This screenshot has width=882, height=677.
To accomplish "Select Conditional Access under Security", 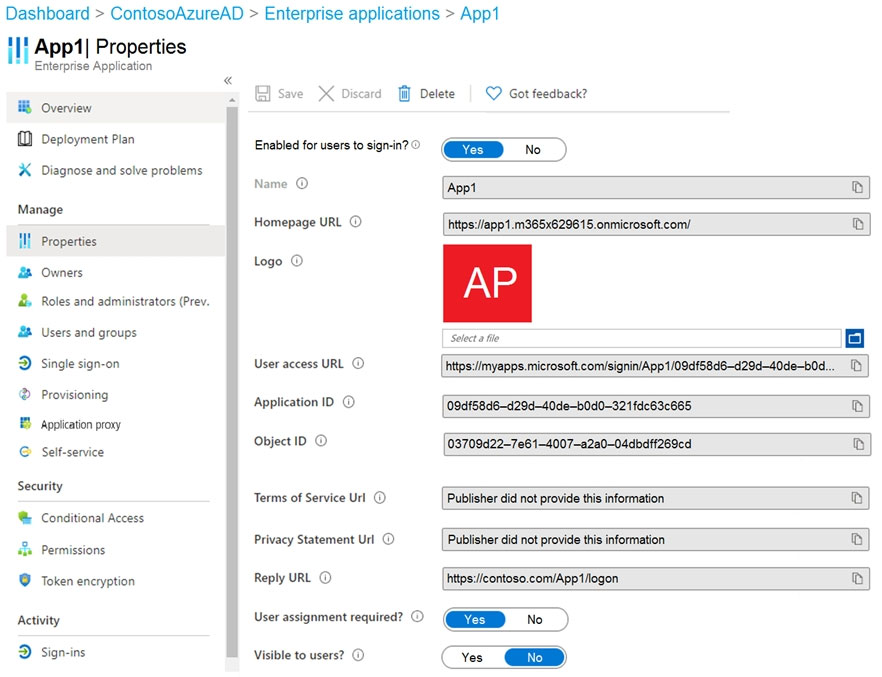I will 92,518.
